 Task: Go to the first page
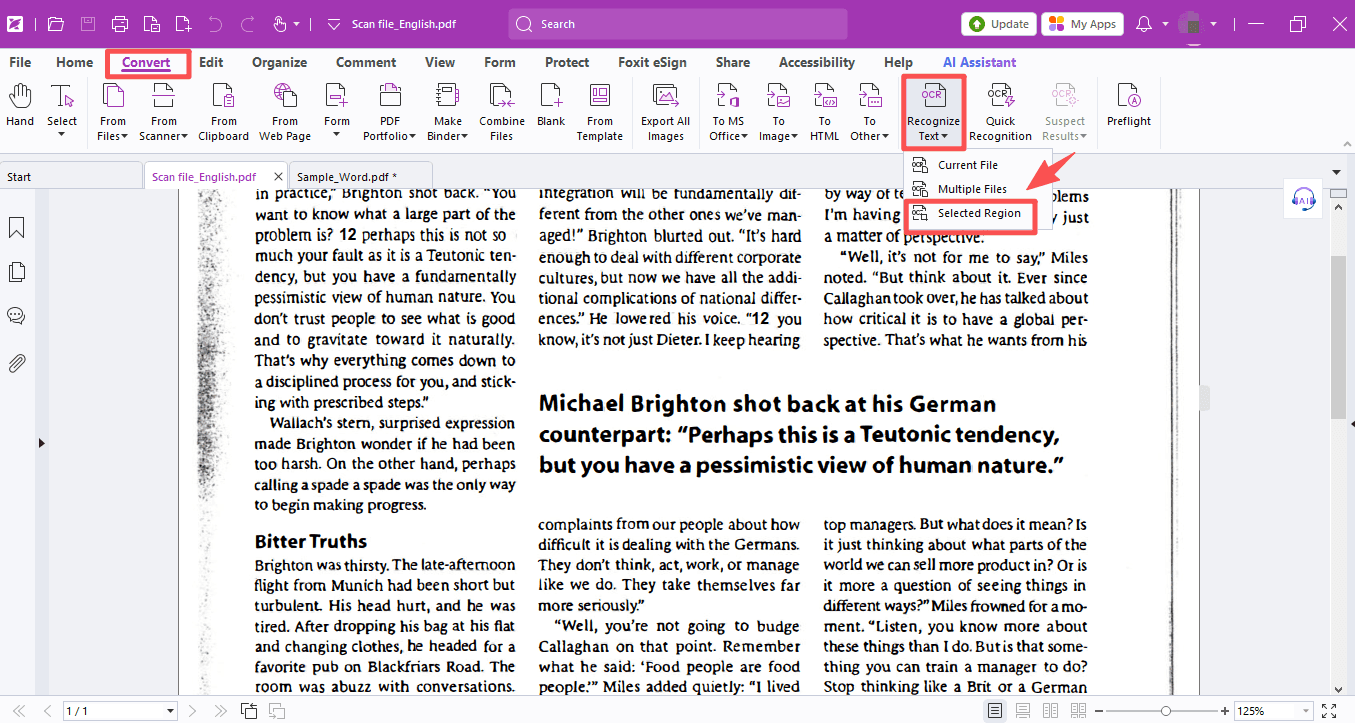[x=19, y=711]
